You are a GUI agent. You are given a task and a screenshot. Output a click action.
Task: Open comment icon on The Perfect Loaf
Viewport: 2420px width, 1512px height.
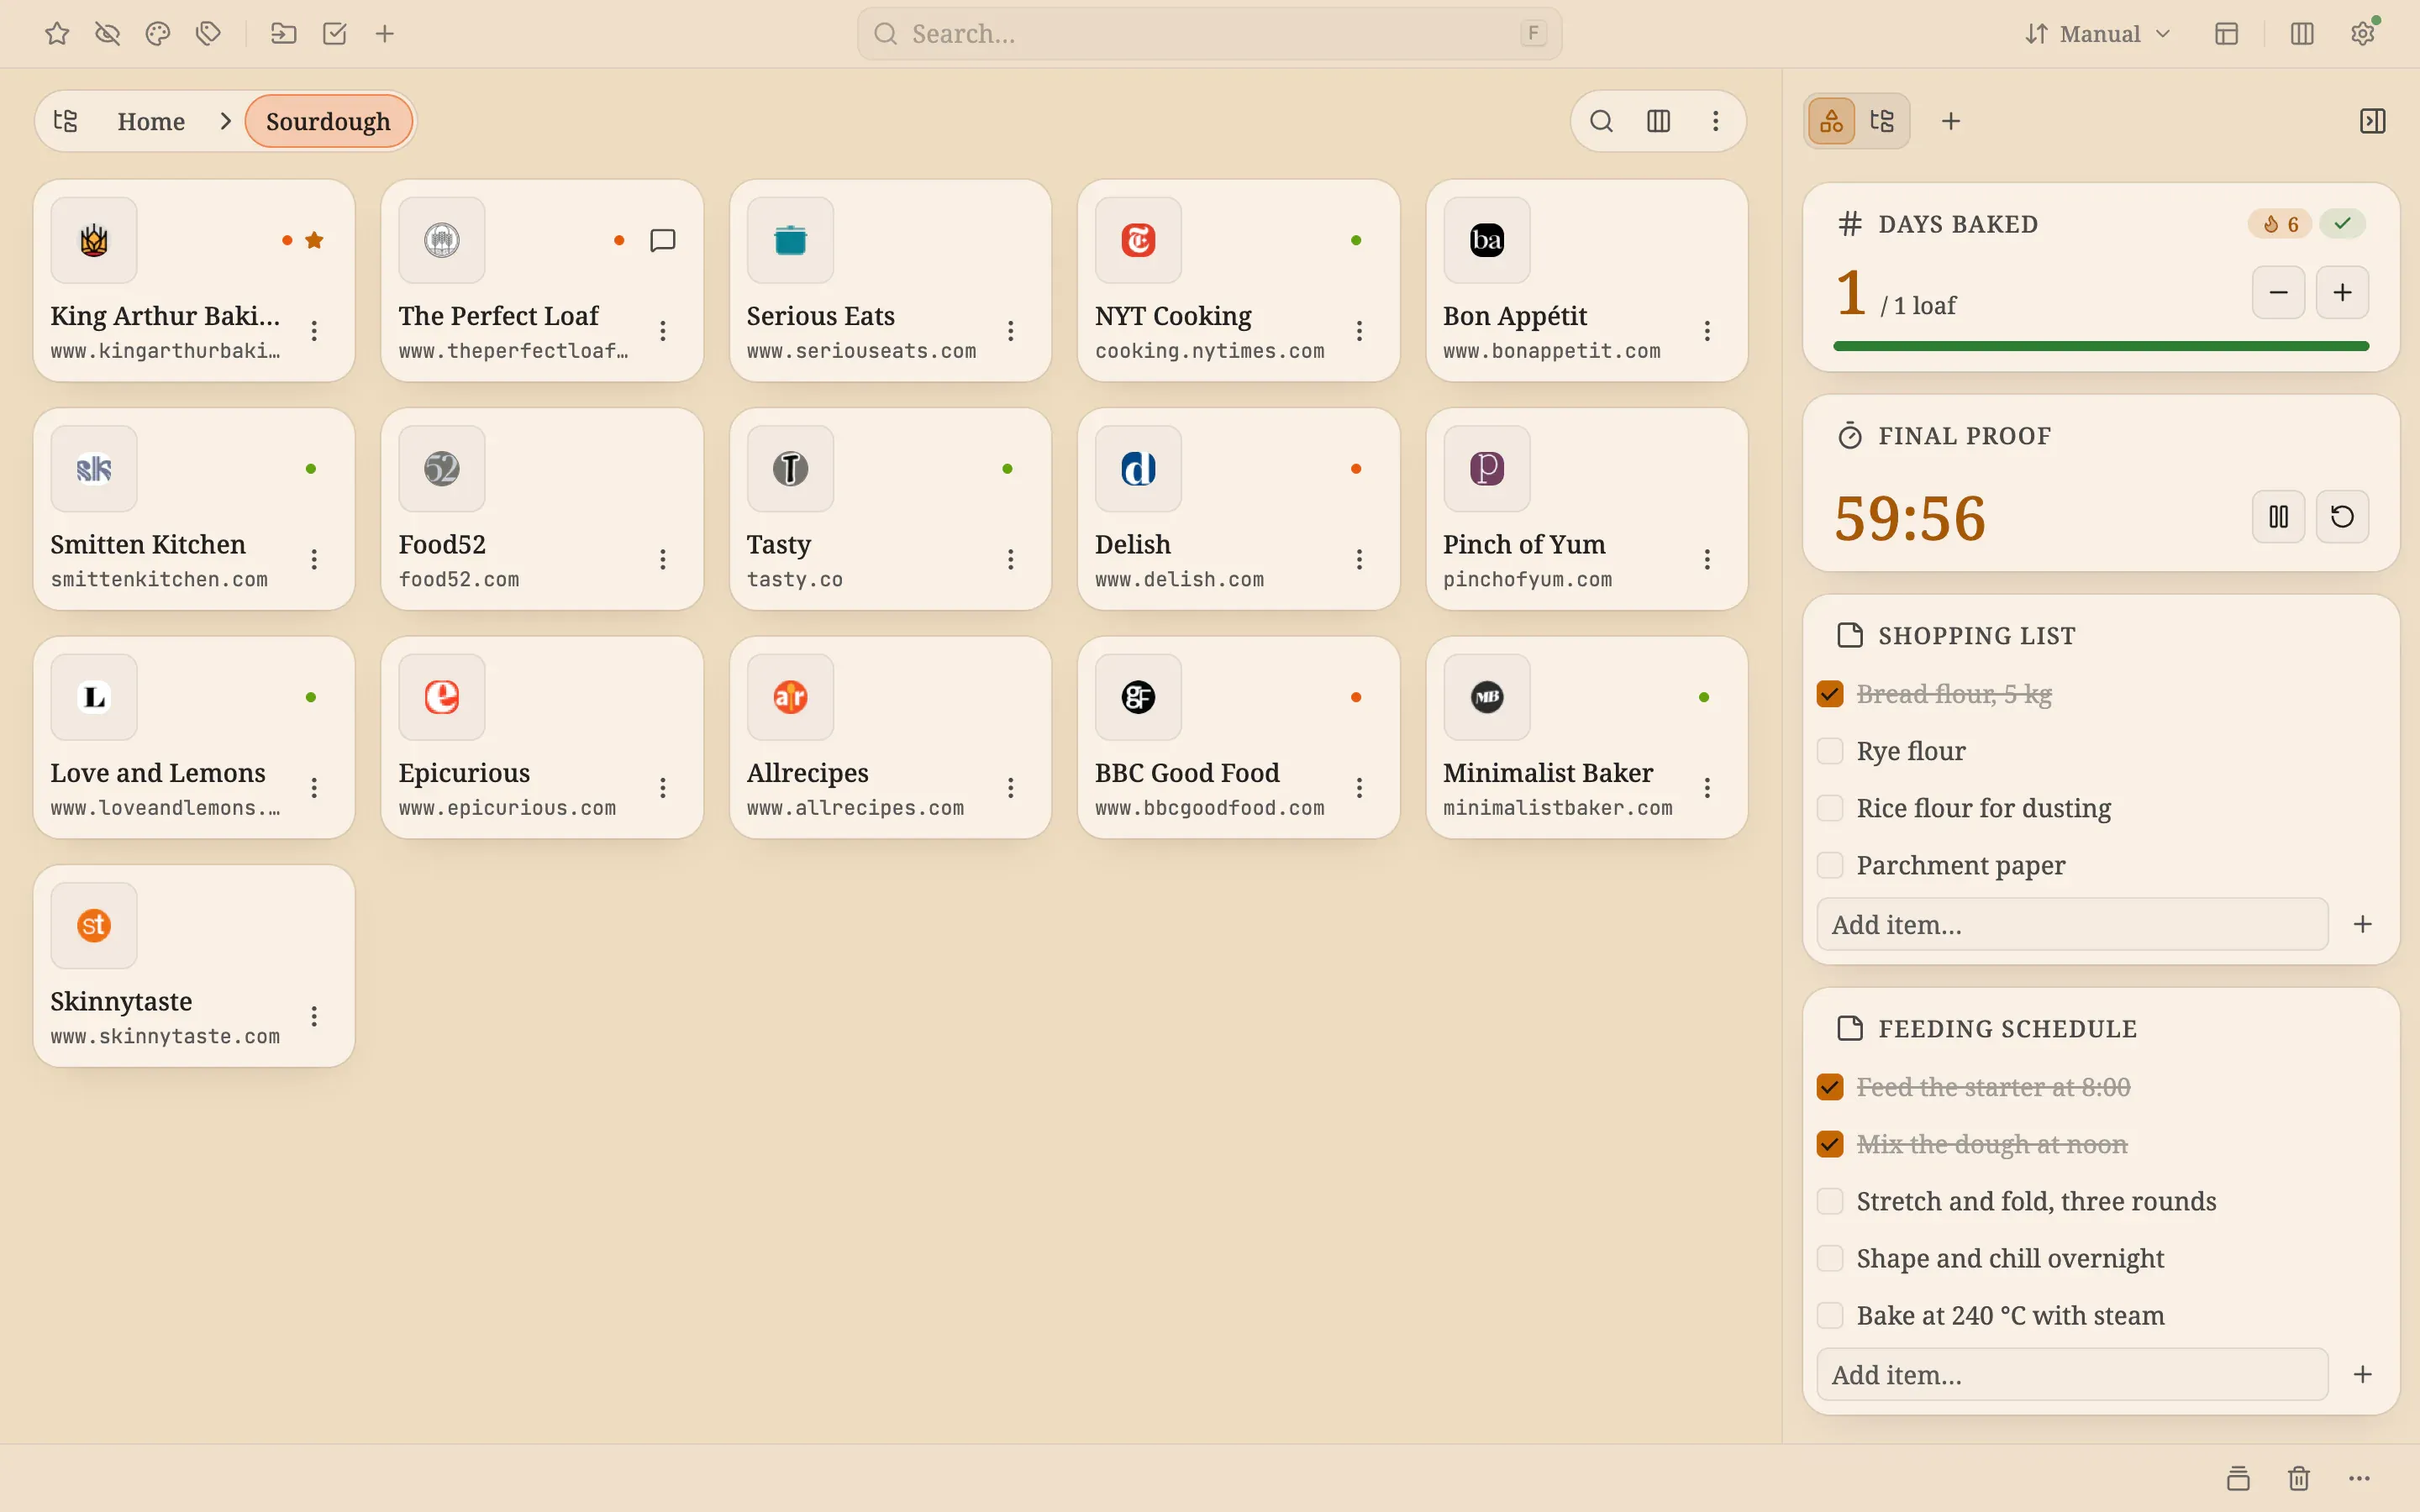tap(663, 240)
